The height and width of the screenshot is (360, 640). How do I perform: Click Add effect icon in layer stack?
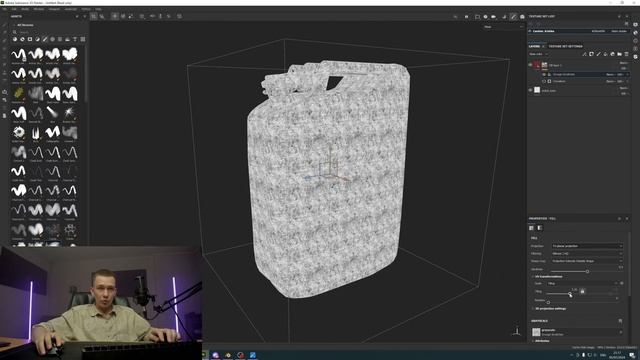(584, 54)
